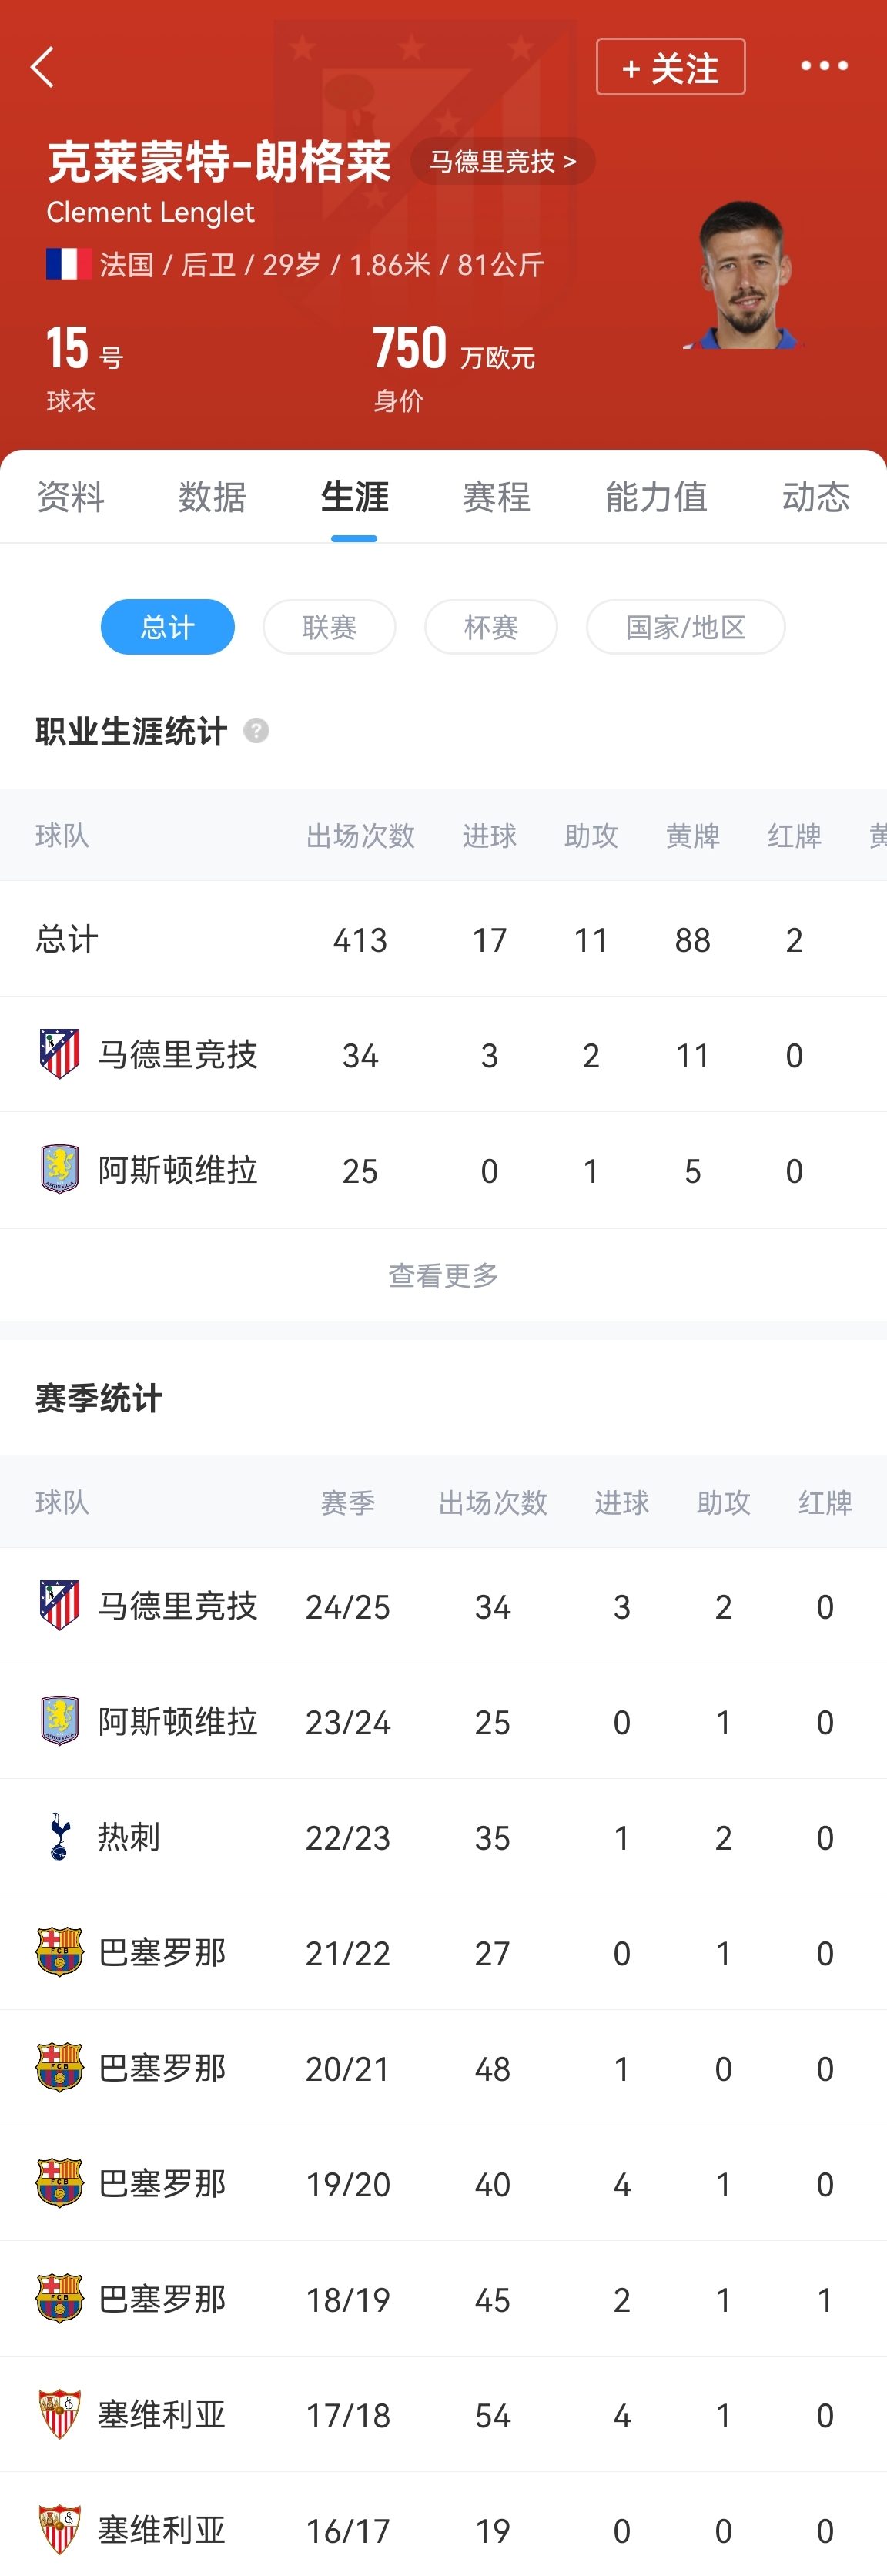Screen dimensions: 887x2576
Task: Select the 国家/地区 filter pill
Action: 685,627
